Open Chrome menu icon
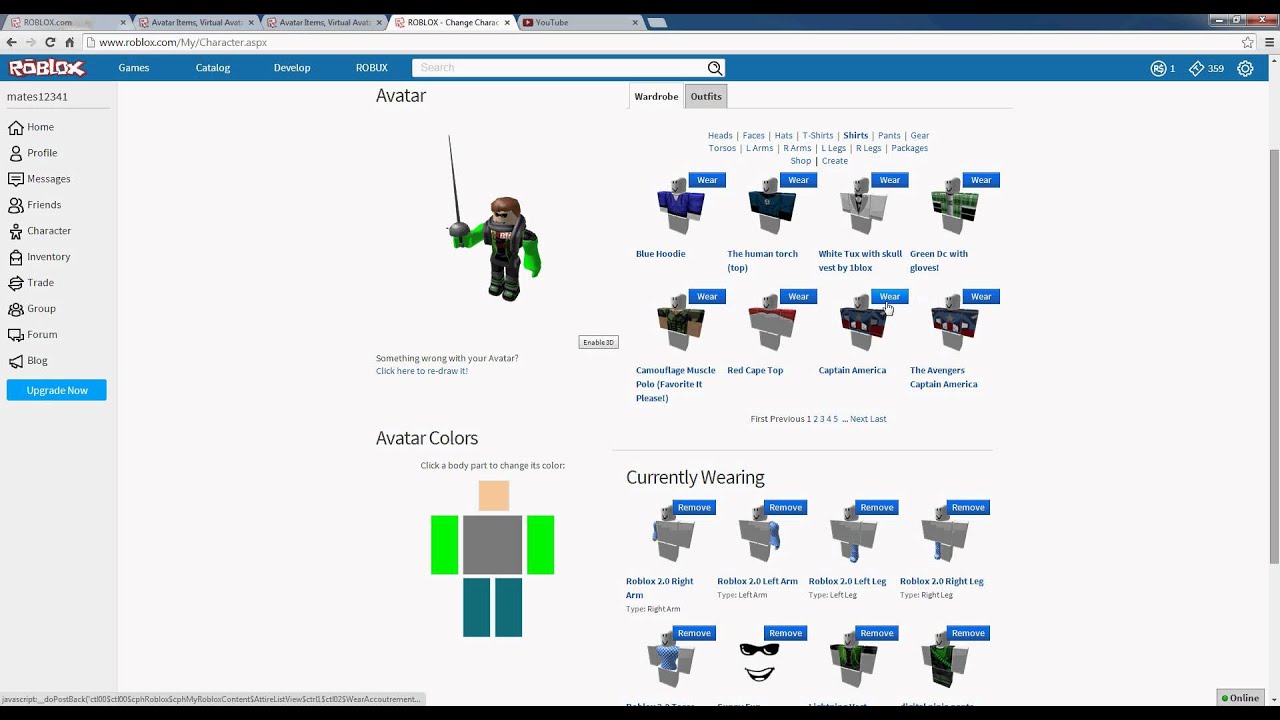Viewport: 1280px width, 720px height. click(x=1267, y=42)
